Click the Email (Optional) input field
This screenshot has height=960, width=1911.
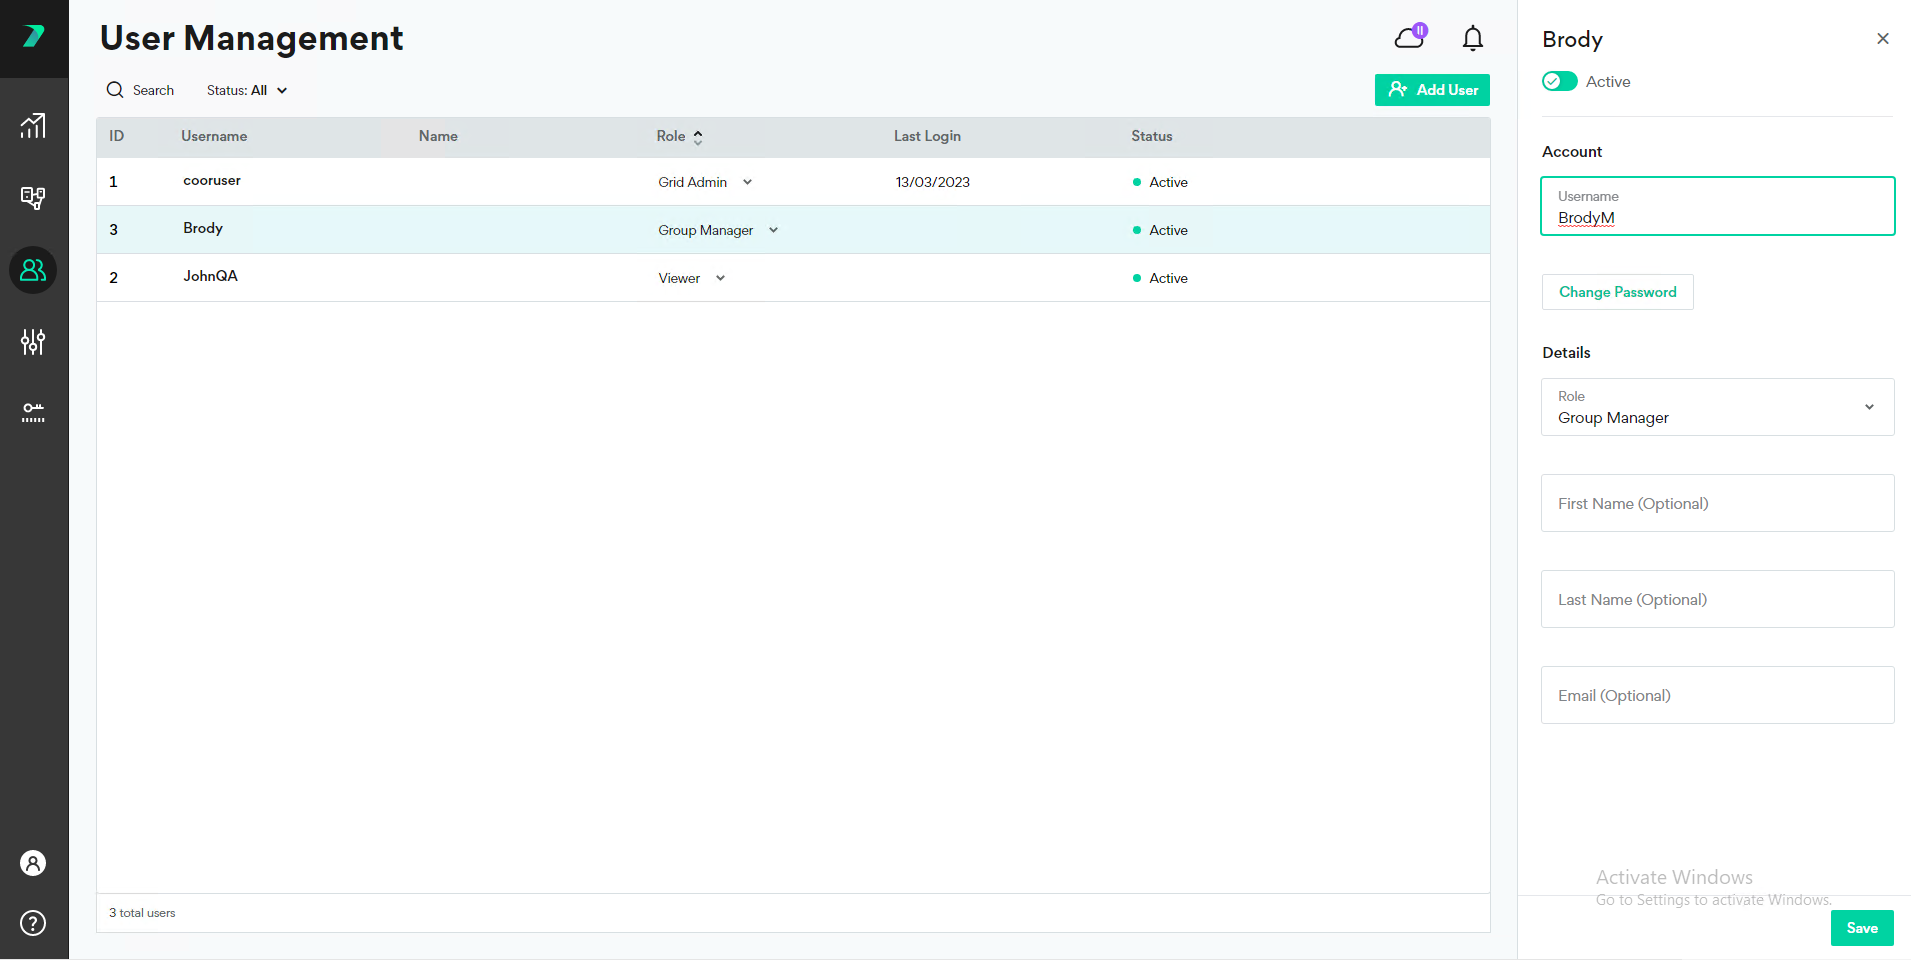(1716, 694)
